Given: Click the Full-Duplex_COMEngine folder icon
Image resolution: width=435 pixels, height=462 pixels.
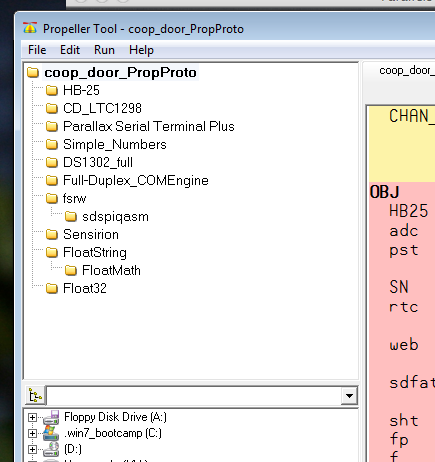Looking at the screenshot, I should pyautogui.click(x=52, y=180).
